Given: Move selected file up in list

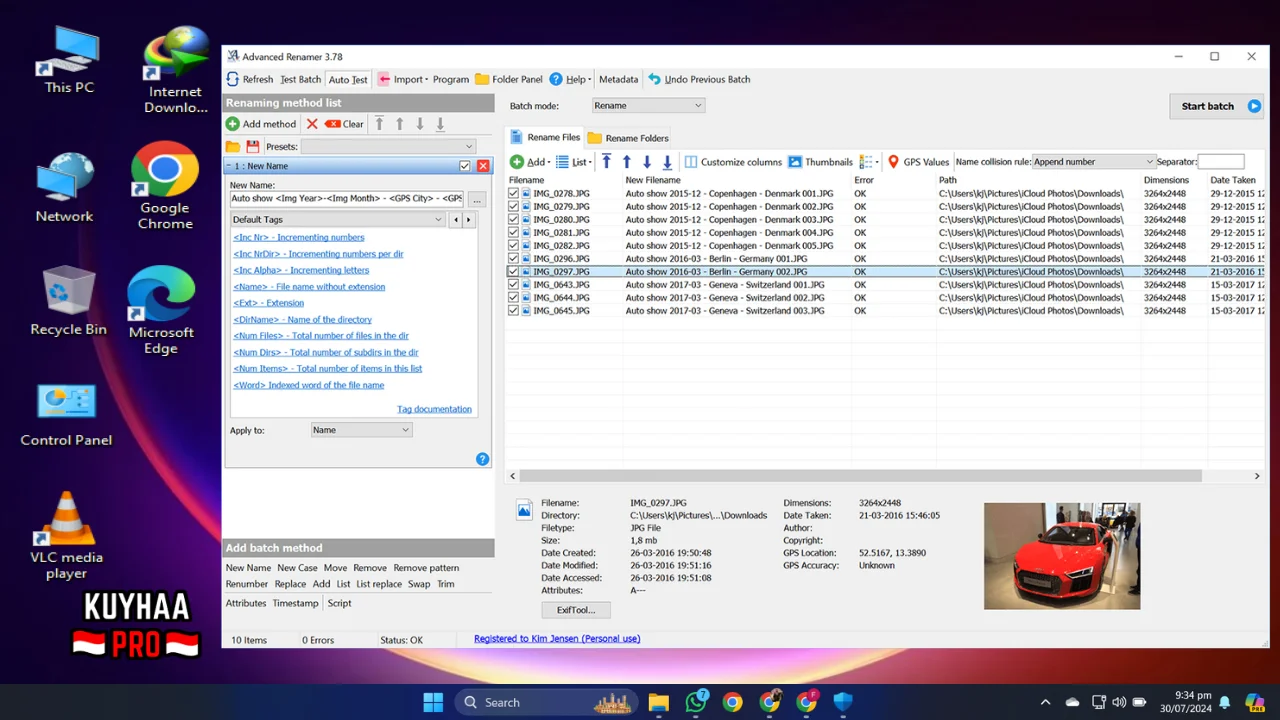Looking at the screenshot, I should click(627, 162).
